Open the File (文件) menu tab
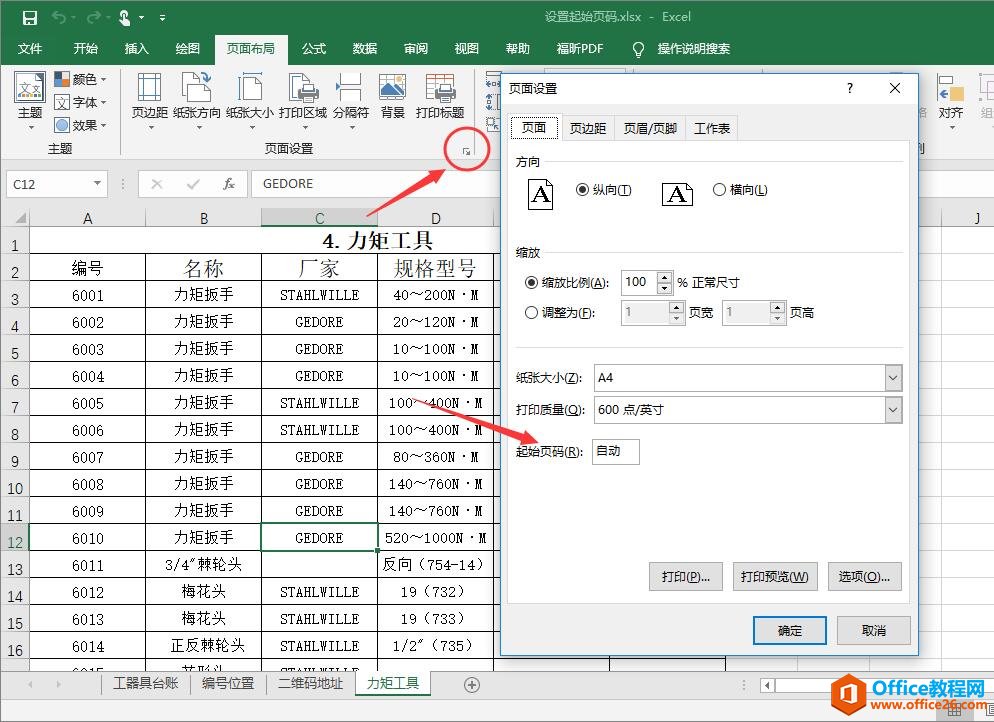This screenshot has width=994, height=722. point(30,49)
